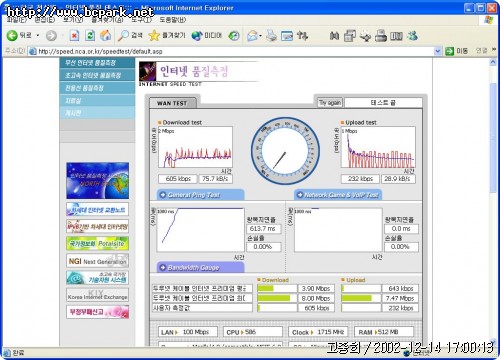Open the Back button history dropdown

tap(38, 35)
